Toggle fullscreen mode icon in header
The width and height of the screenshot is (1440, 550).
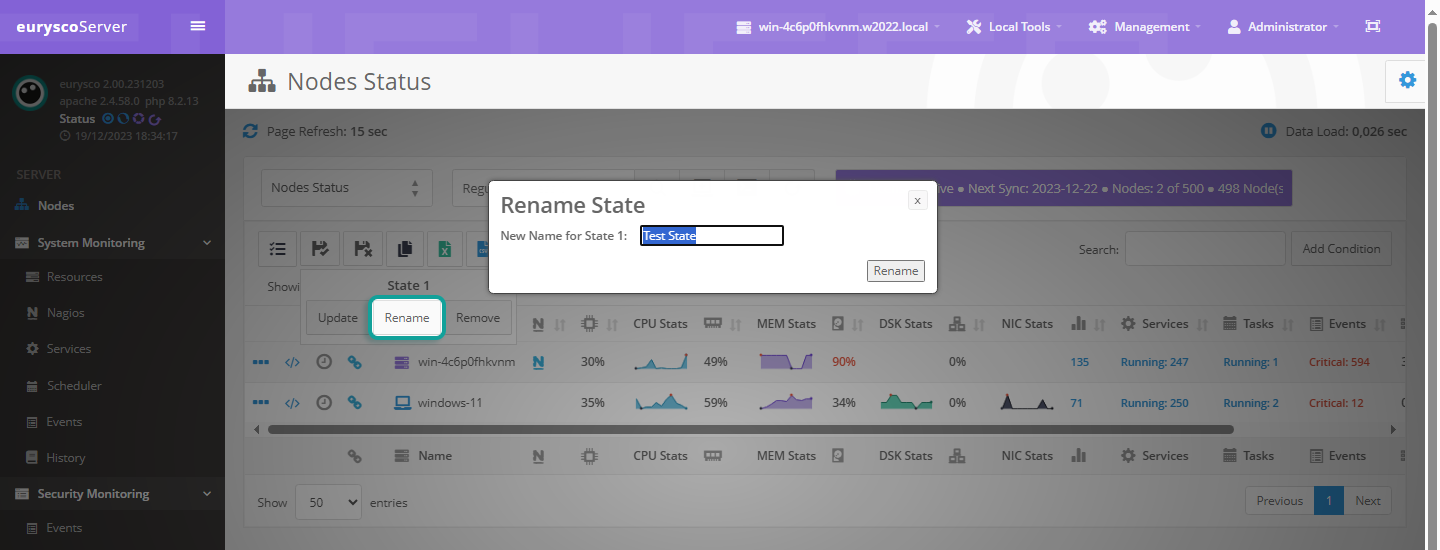point(1373,27)
